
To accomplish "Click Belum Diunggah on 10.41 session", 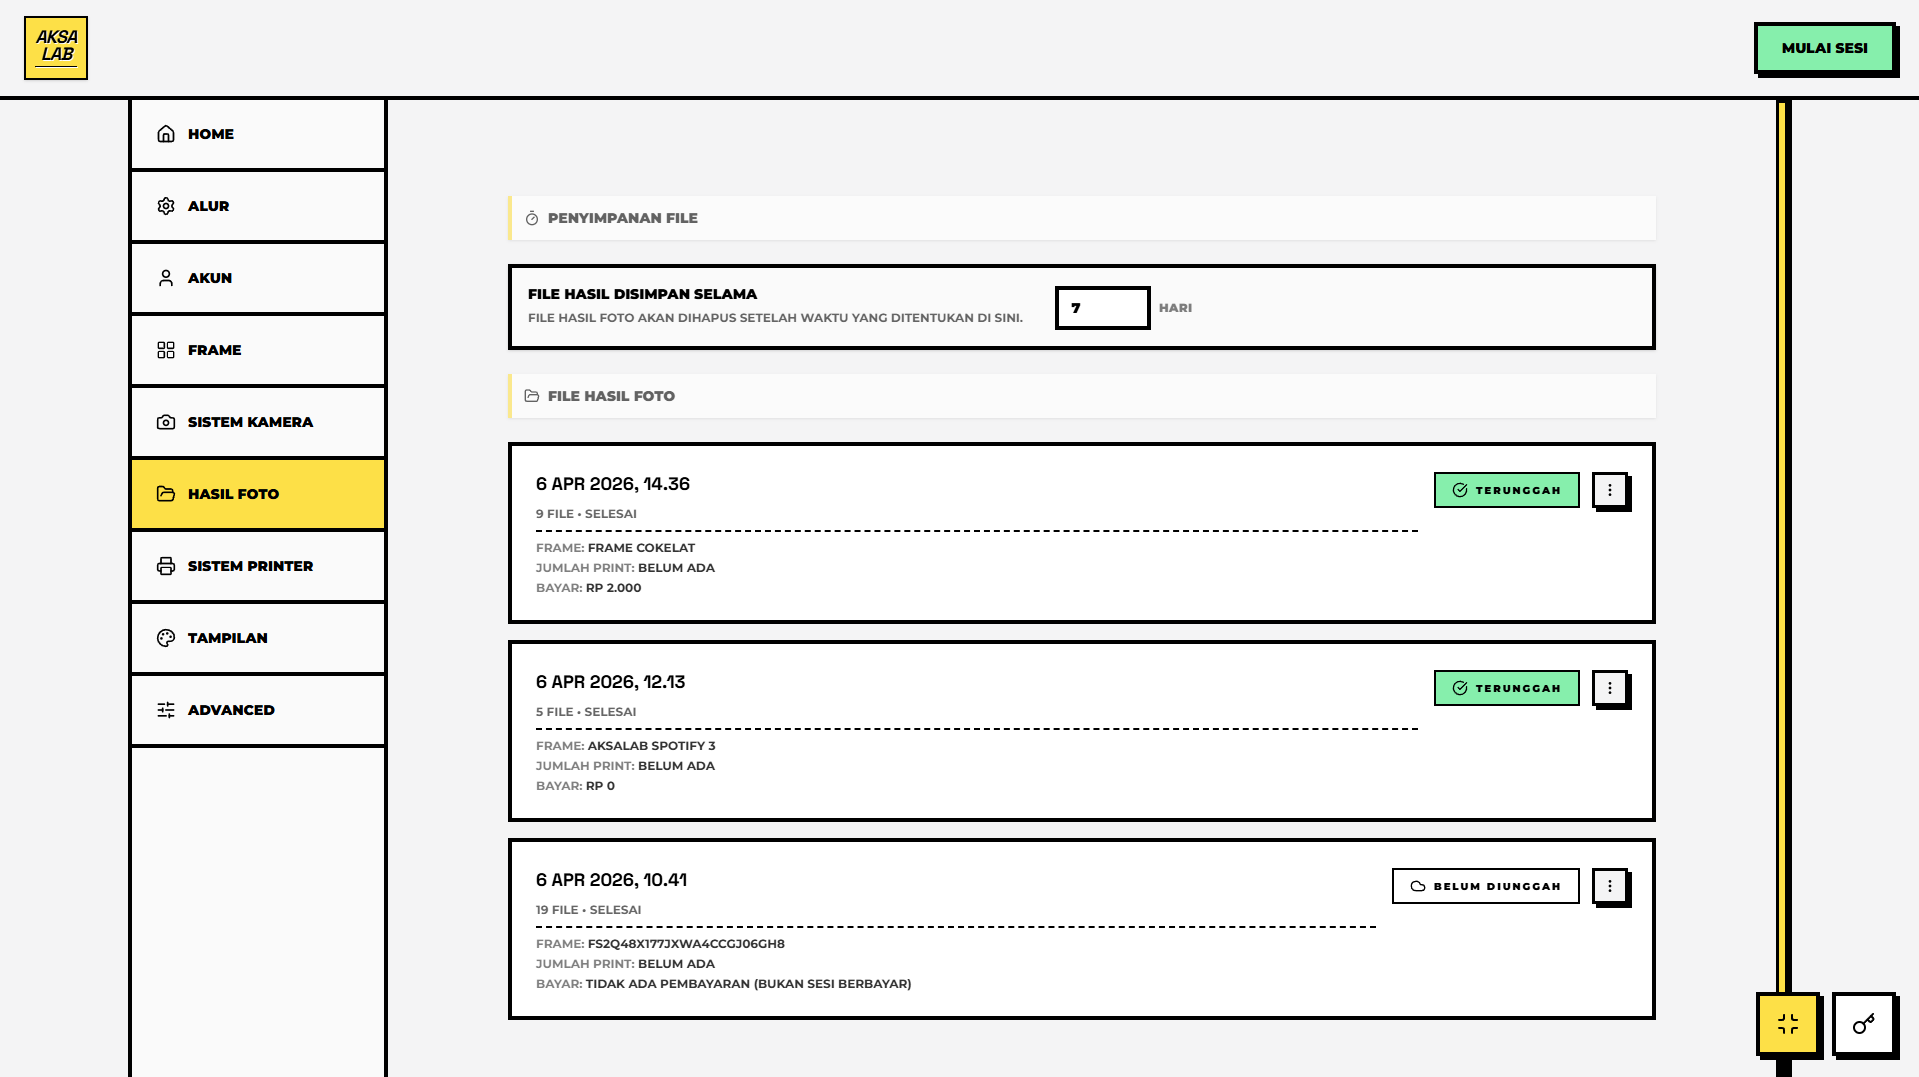I will 1485,886.
